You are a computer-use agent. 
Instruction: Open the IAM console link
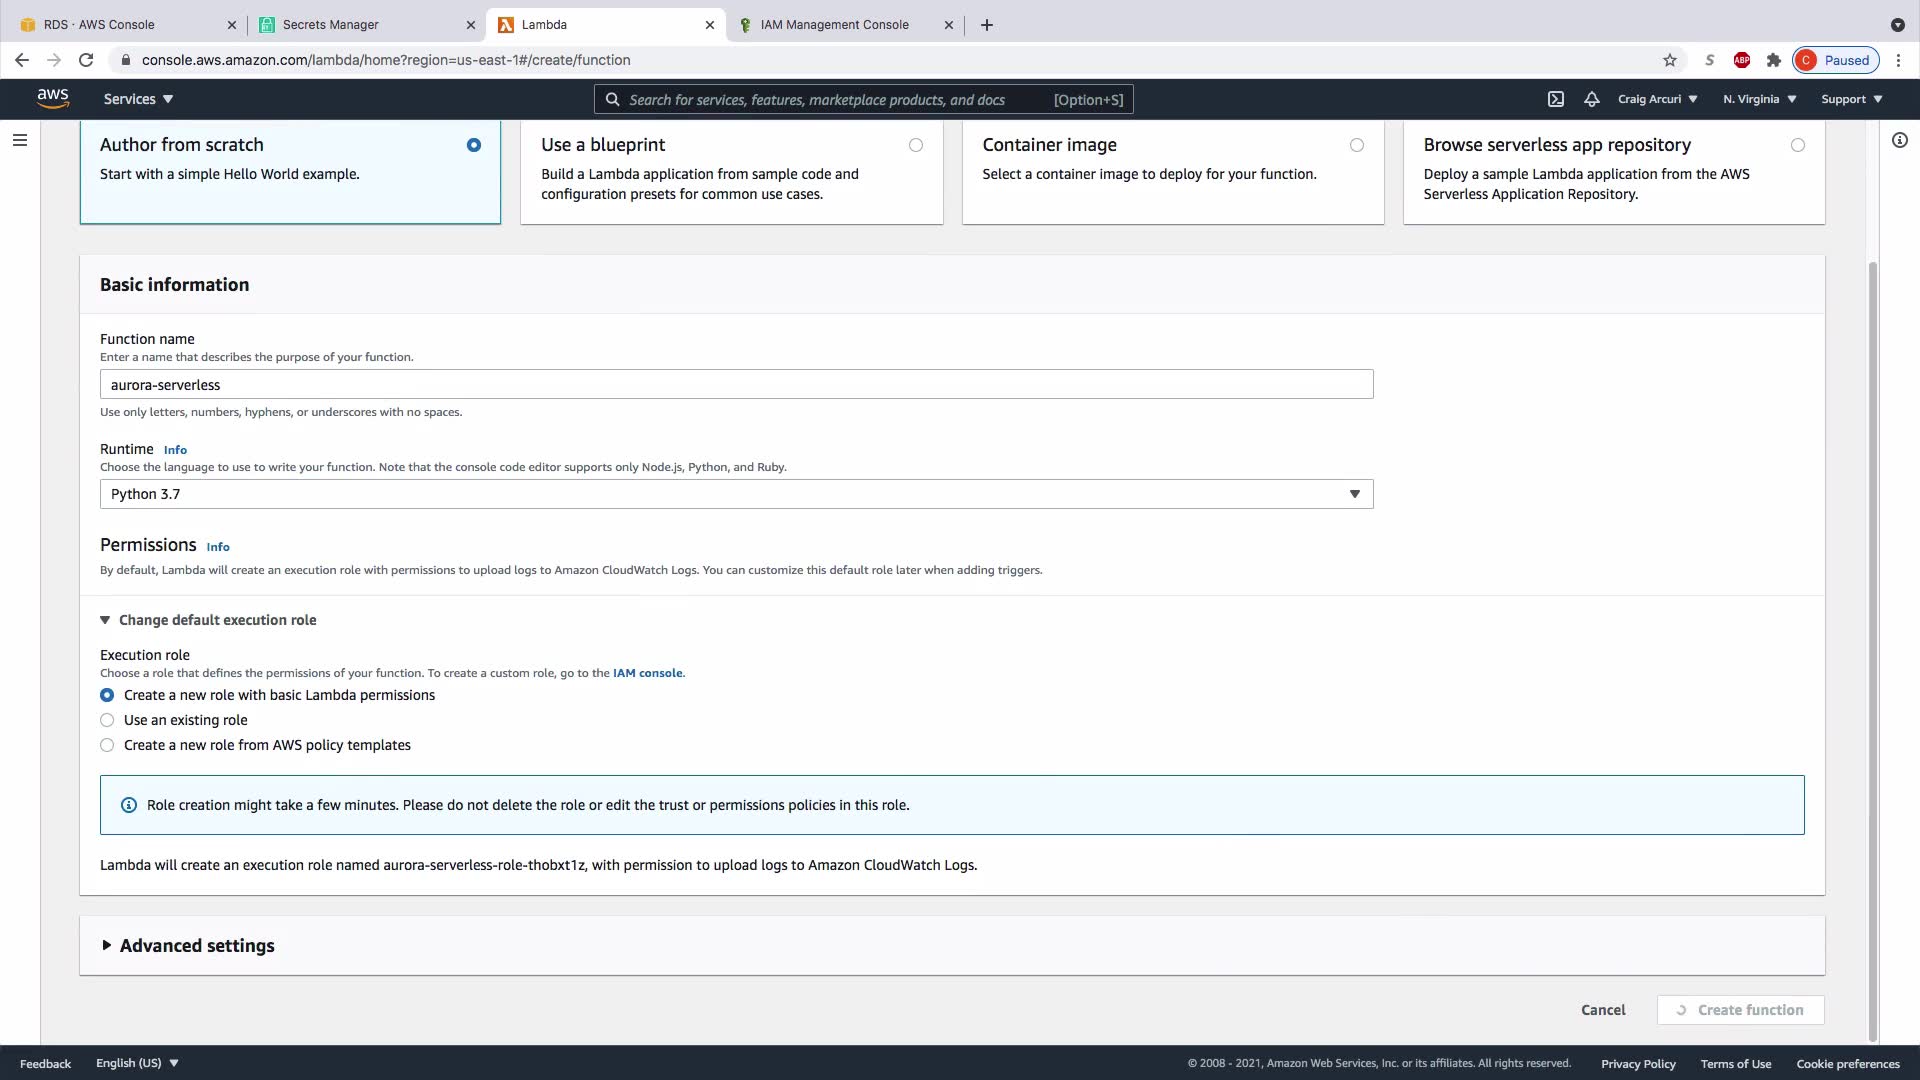click(647, 673)
